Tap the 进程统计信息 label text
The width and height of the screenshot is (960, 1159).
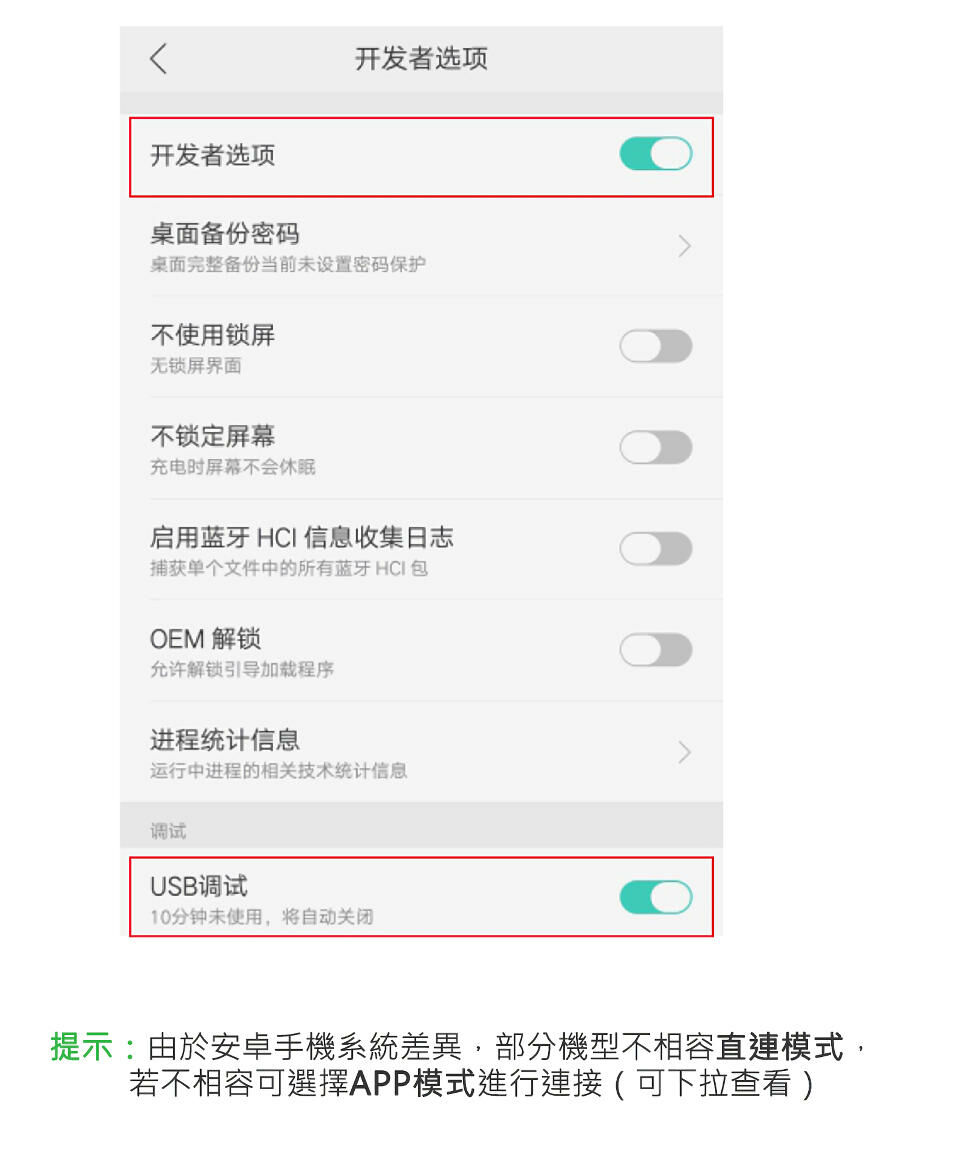click(x=224, y=740)
